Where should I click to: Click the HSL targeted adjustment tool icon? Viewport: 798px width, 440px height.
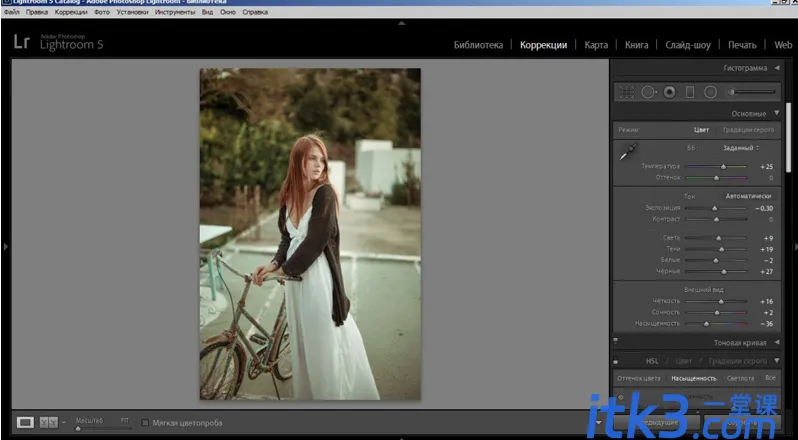(x=620, y=397)
